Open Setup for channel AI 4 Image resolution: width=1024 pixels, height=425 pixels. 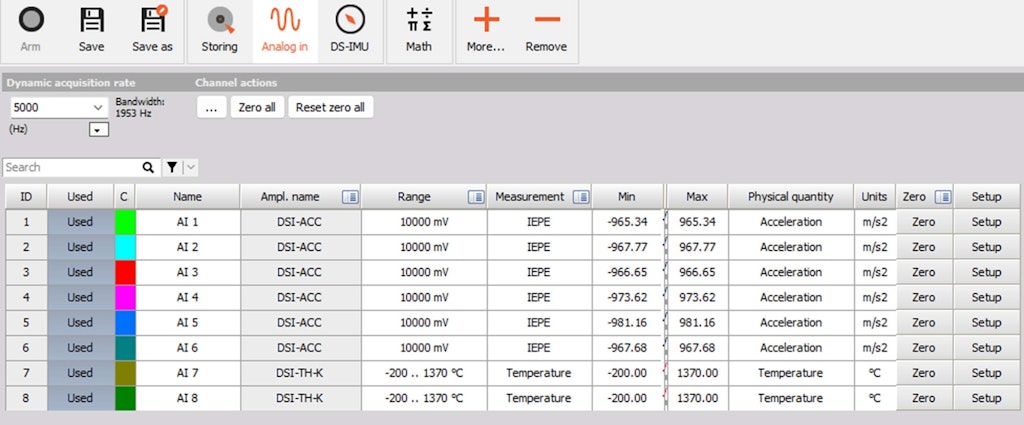pos(986,297)
